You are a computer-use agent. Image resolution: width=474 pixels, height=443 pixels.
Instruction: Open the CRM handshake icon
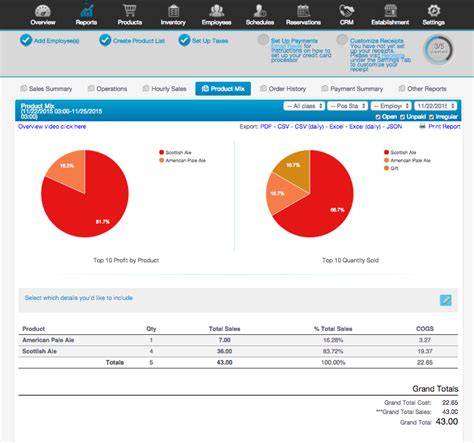click(347, 11)
